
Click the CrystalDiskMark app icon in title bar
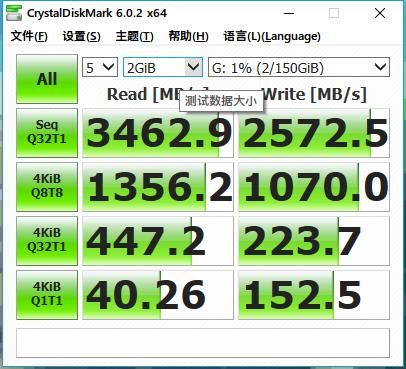point(14,13)
